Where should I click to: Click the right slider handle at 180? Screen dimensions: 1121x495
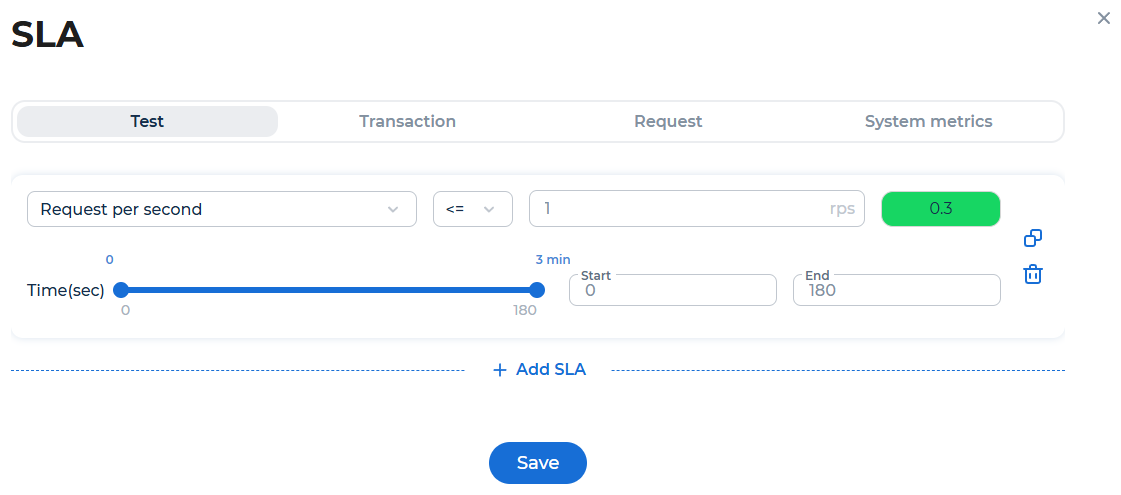[537, 290]
